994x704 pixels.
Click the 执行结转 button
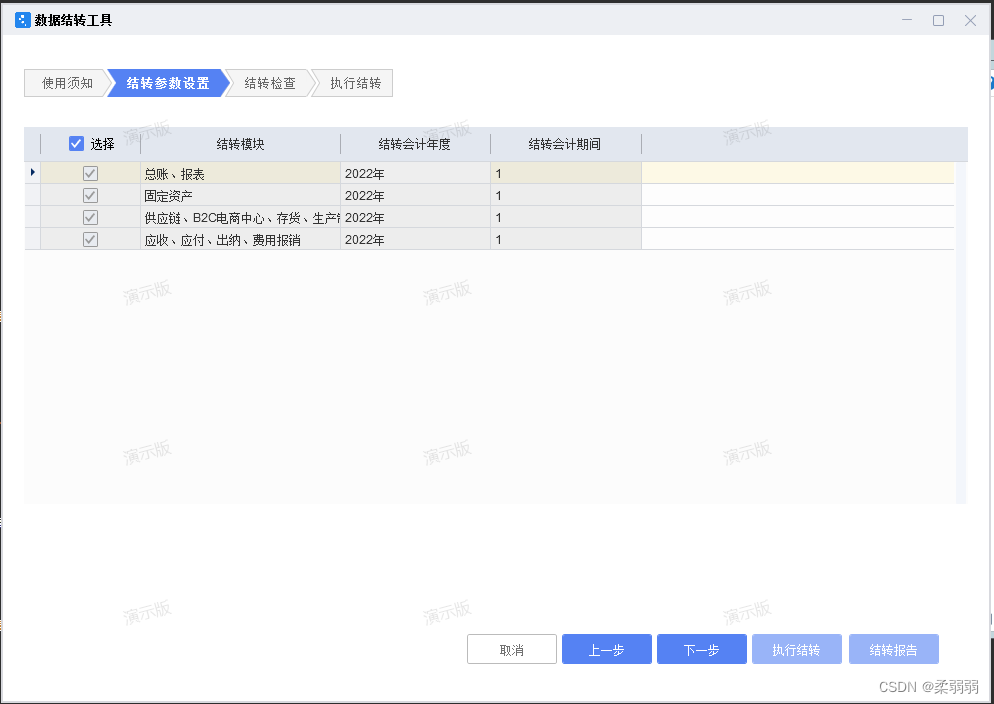click(x=796, y=648)
